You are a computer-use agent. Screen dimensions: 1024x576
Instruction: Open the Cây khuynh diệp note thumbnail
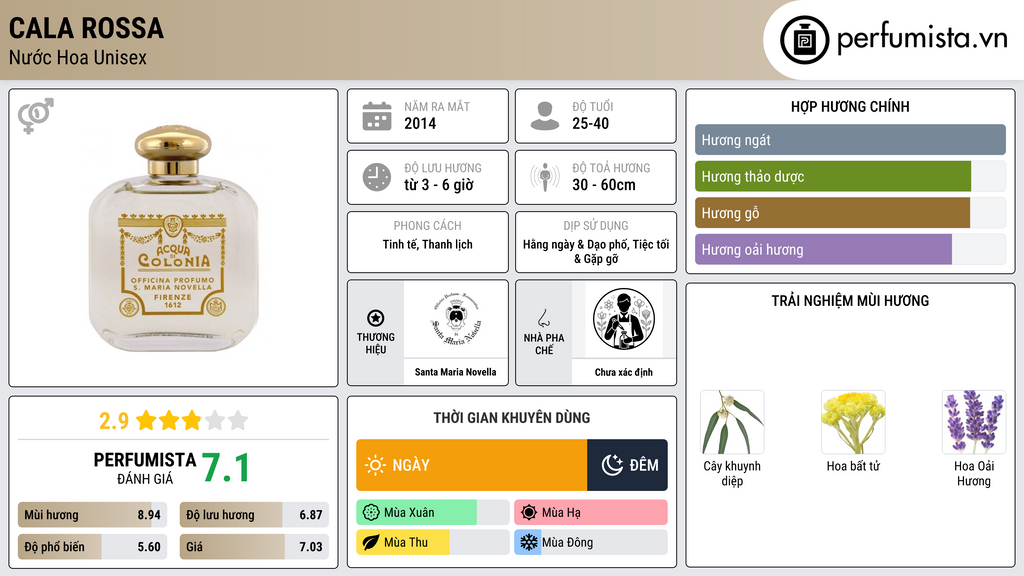pos(732,422)
